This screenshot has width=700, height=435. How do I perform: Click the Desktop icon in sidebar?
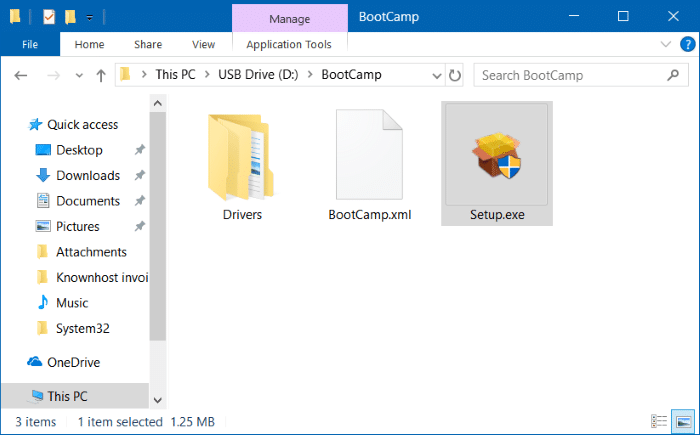pyautogui.click(x=43, y=150)
